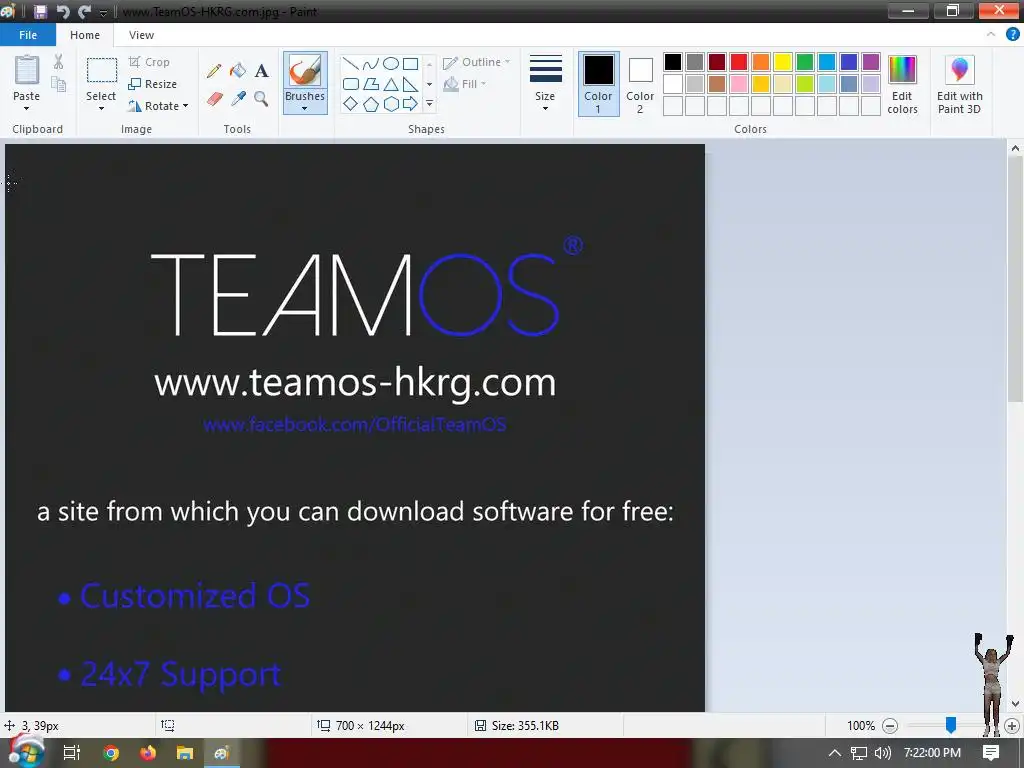Viewport: 1024px width, 768px height.
Task: Pick the yellow color swatch
Action: pyautogui.click(x=783, y=62)
